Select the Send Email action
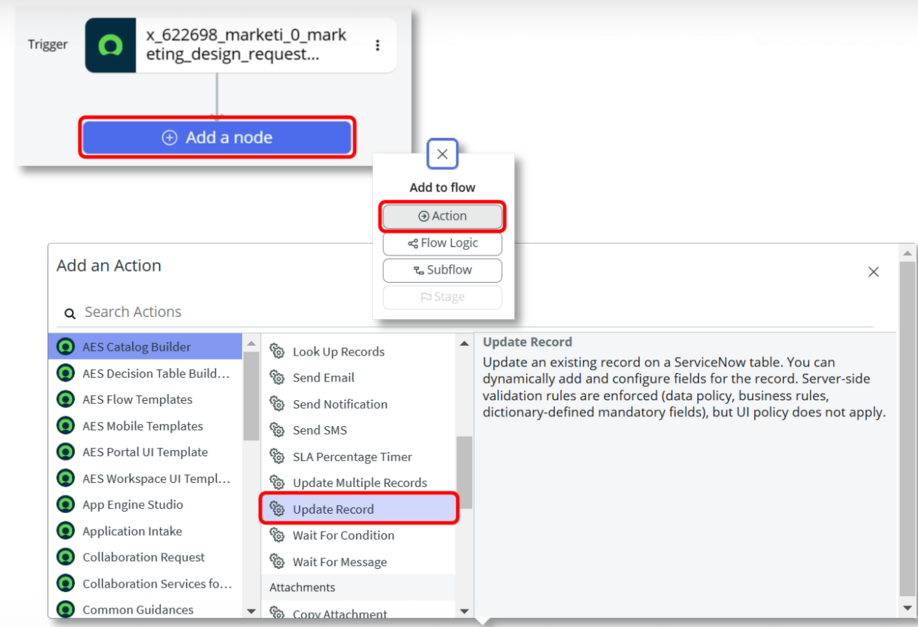 point(358,378)
